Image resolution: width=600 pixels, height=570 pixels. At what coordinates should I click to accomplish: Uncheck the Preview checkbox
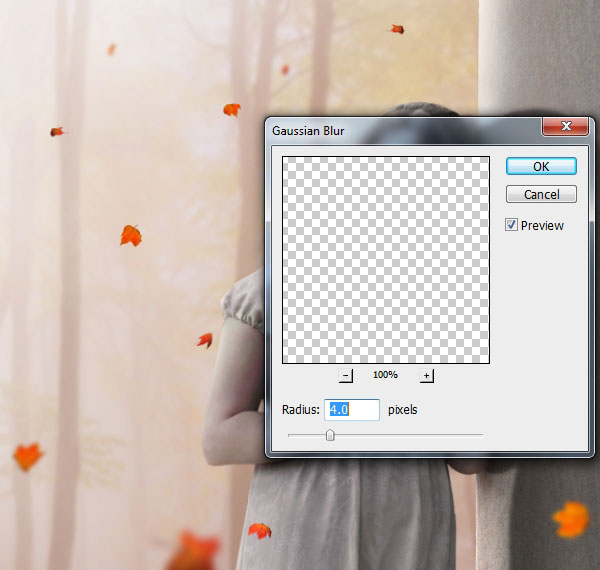[x=511, y=225]
